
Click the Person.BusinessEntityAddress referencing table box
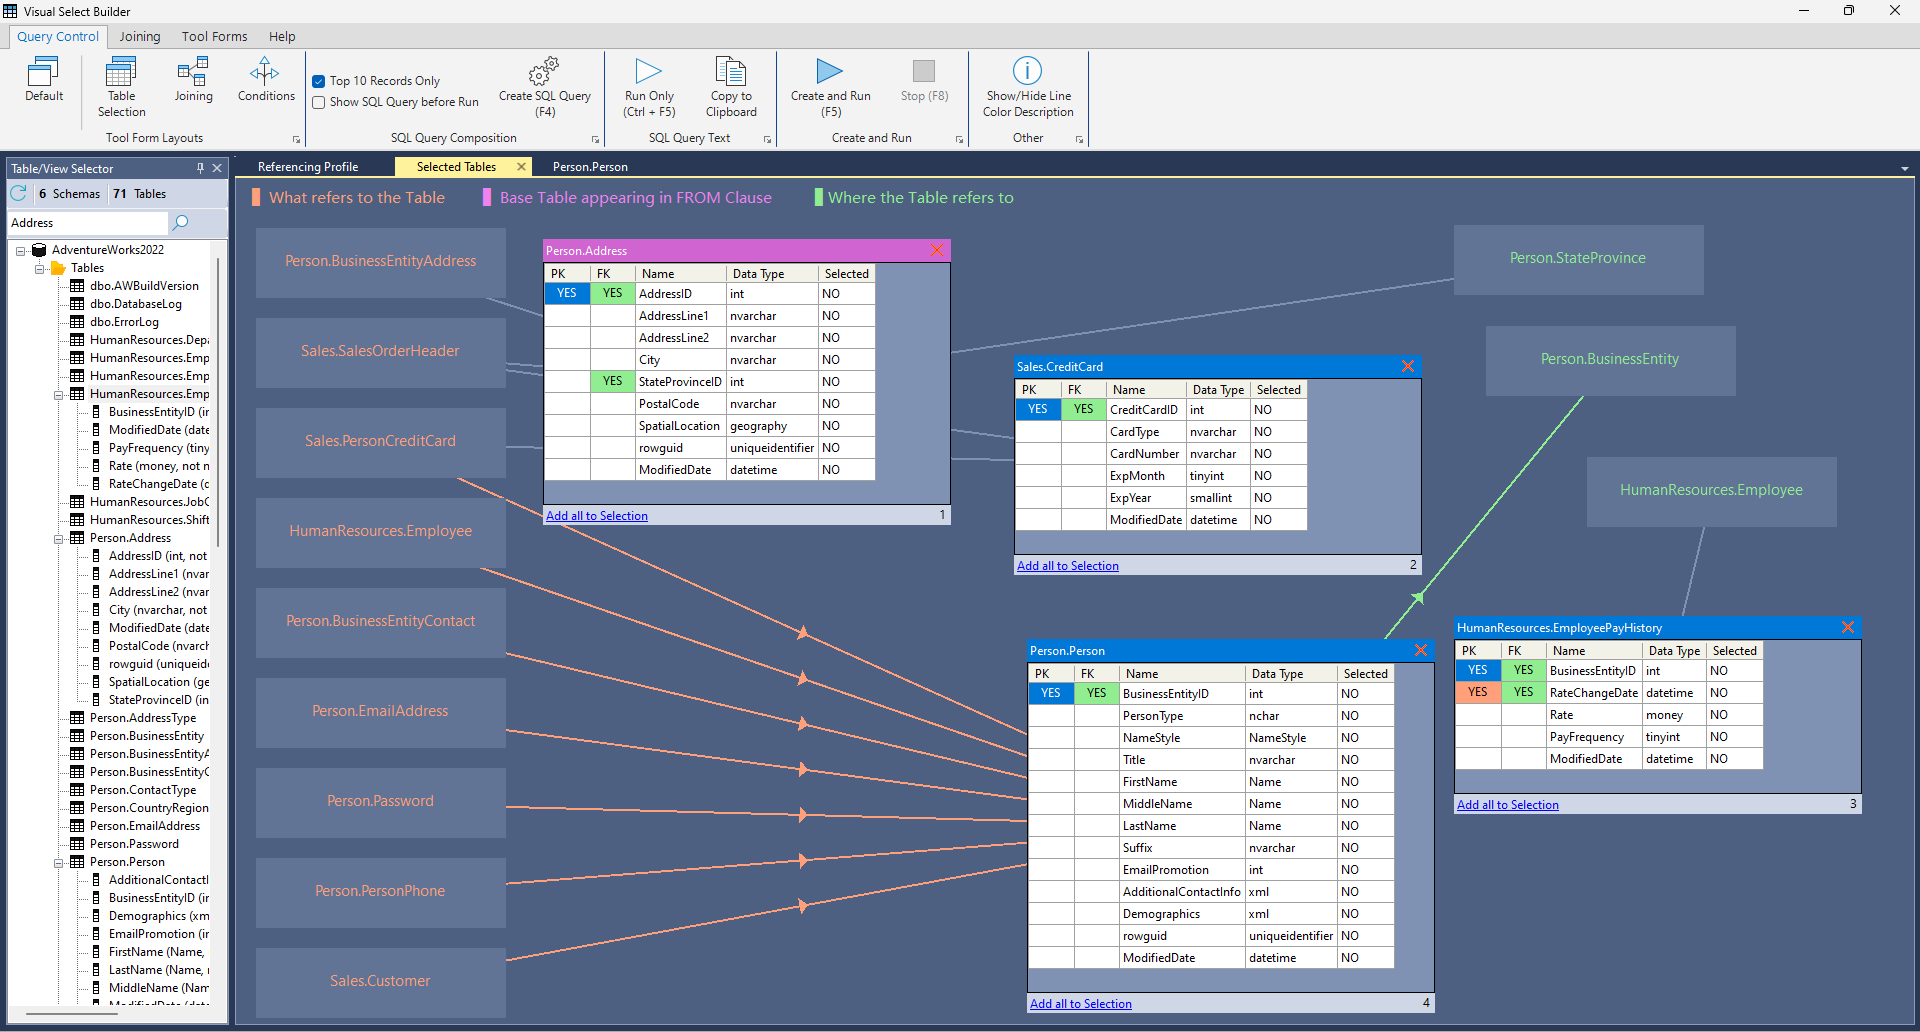point(381,262)
